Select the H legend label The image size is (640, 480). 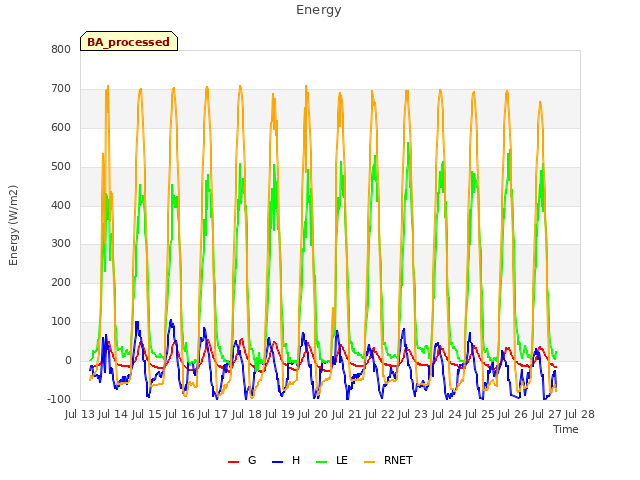coord(296,460)
